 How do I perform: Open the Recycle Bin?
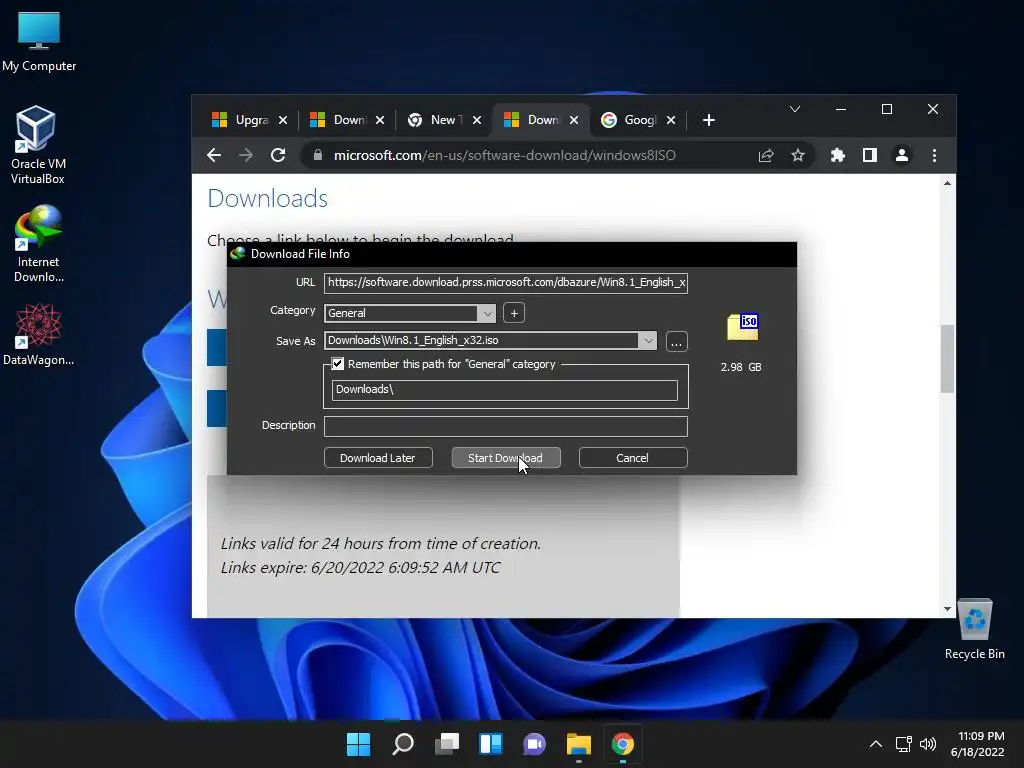point(974,629)
